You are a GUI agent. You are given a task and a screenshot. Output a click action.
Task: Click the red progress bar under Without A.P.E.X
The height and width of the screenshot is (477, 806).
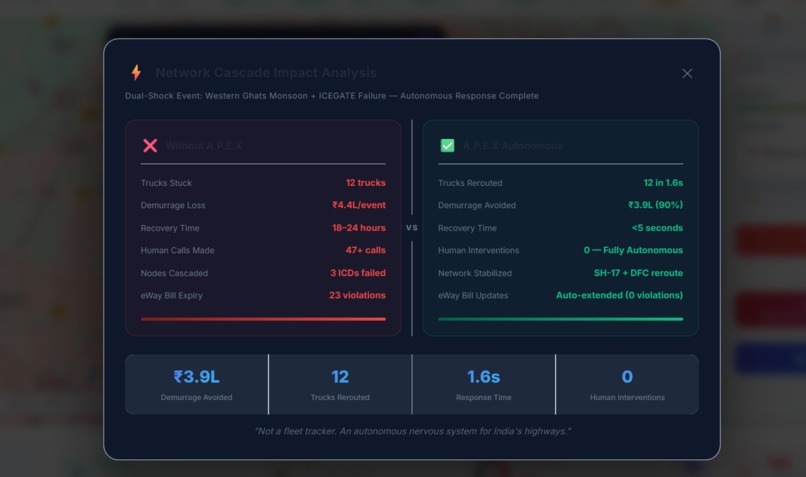(263, 319)
